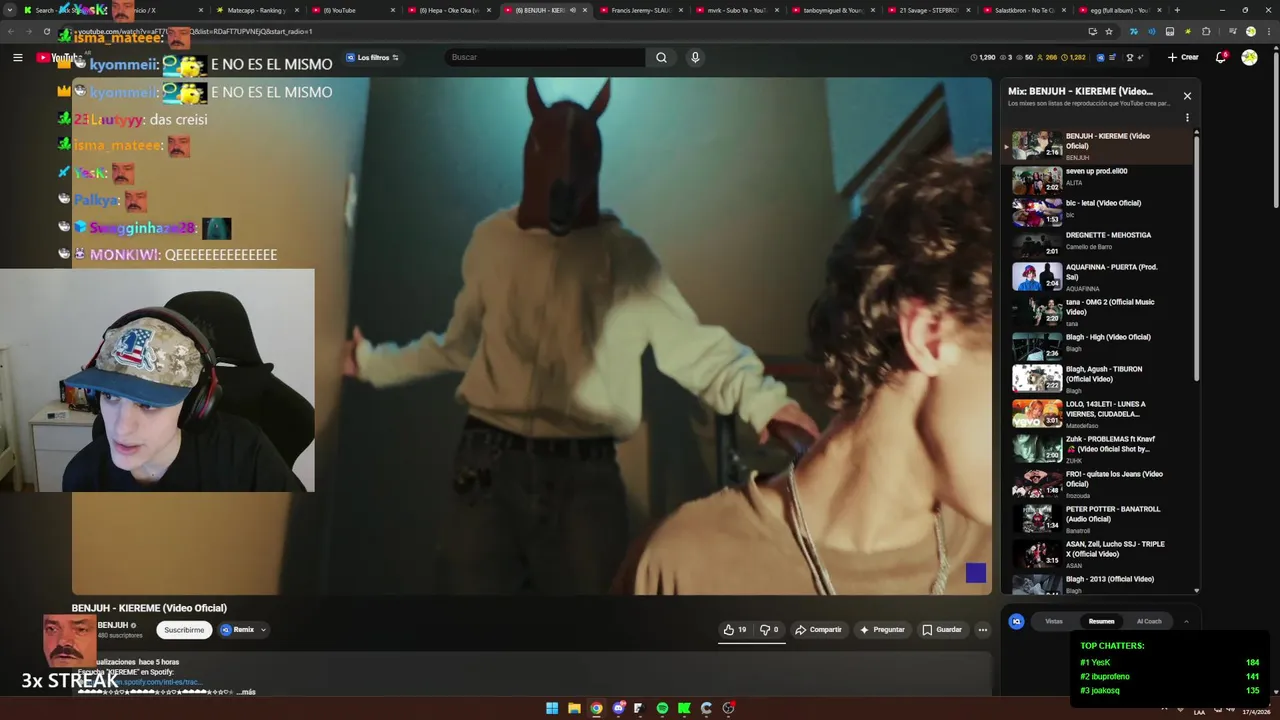Select AQUAFINNA - PUERTA in the mix
This screenshot has width=1280, height=720.
[x=1100, y=277]
